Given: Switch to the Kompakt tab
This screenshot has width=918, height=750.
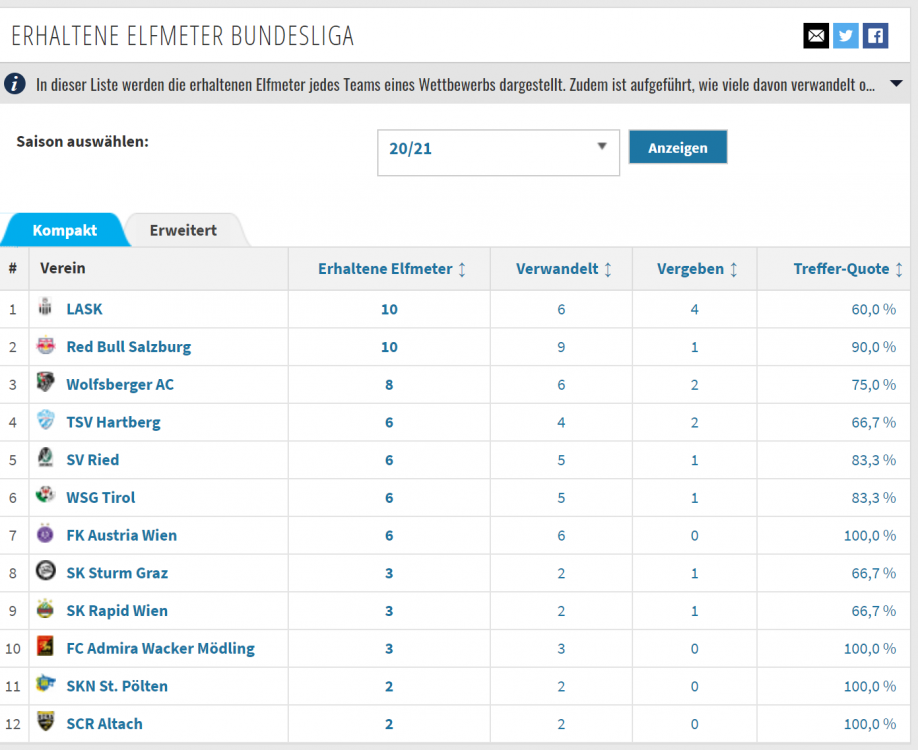Looking at the screenshot, I should pos(64,230).
